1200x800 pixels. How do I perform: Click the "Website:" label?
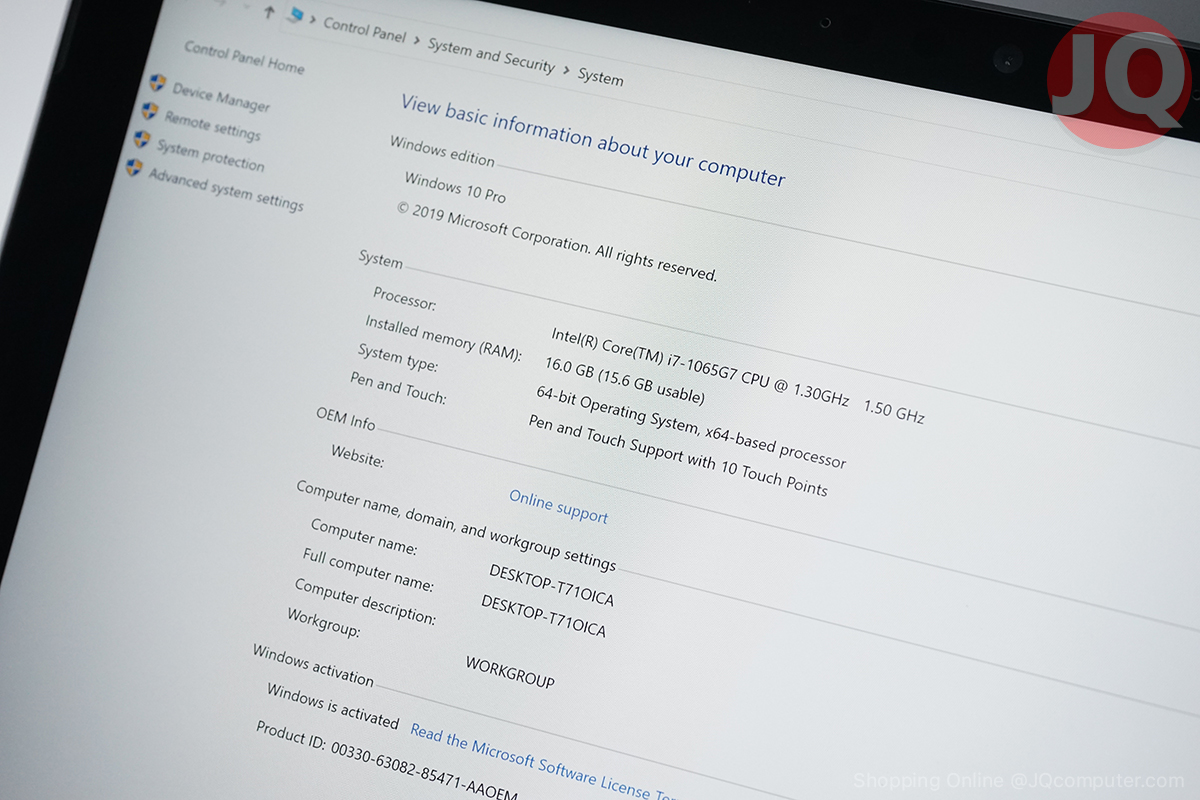click(x=357, y=457)
